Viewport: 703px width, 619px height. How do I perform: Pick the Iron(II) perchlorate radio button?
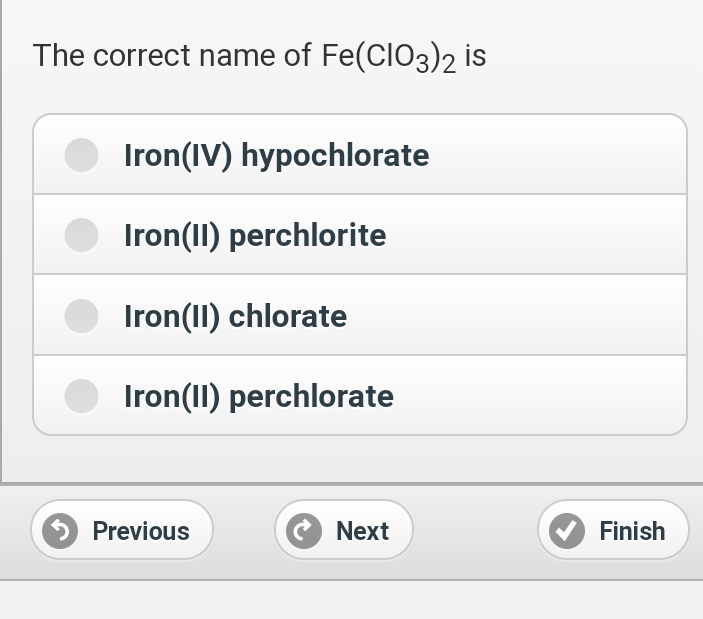pos(81,396)
